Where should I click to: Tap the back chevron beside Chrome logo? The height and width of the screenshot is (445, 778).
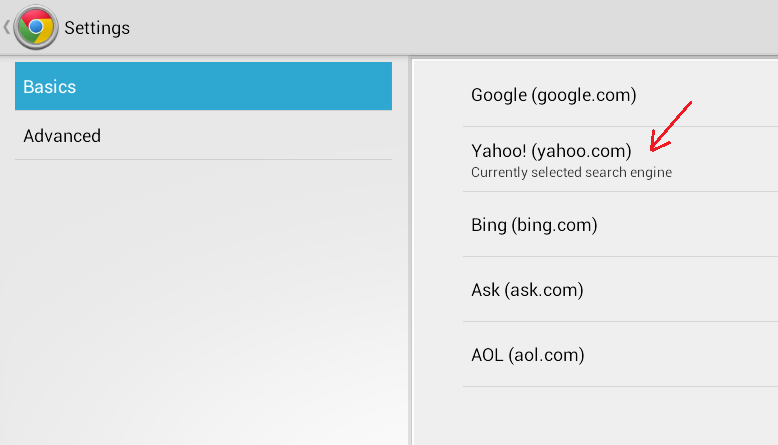pyautogui.click(x=6, y=27)
